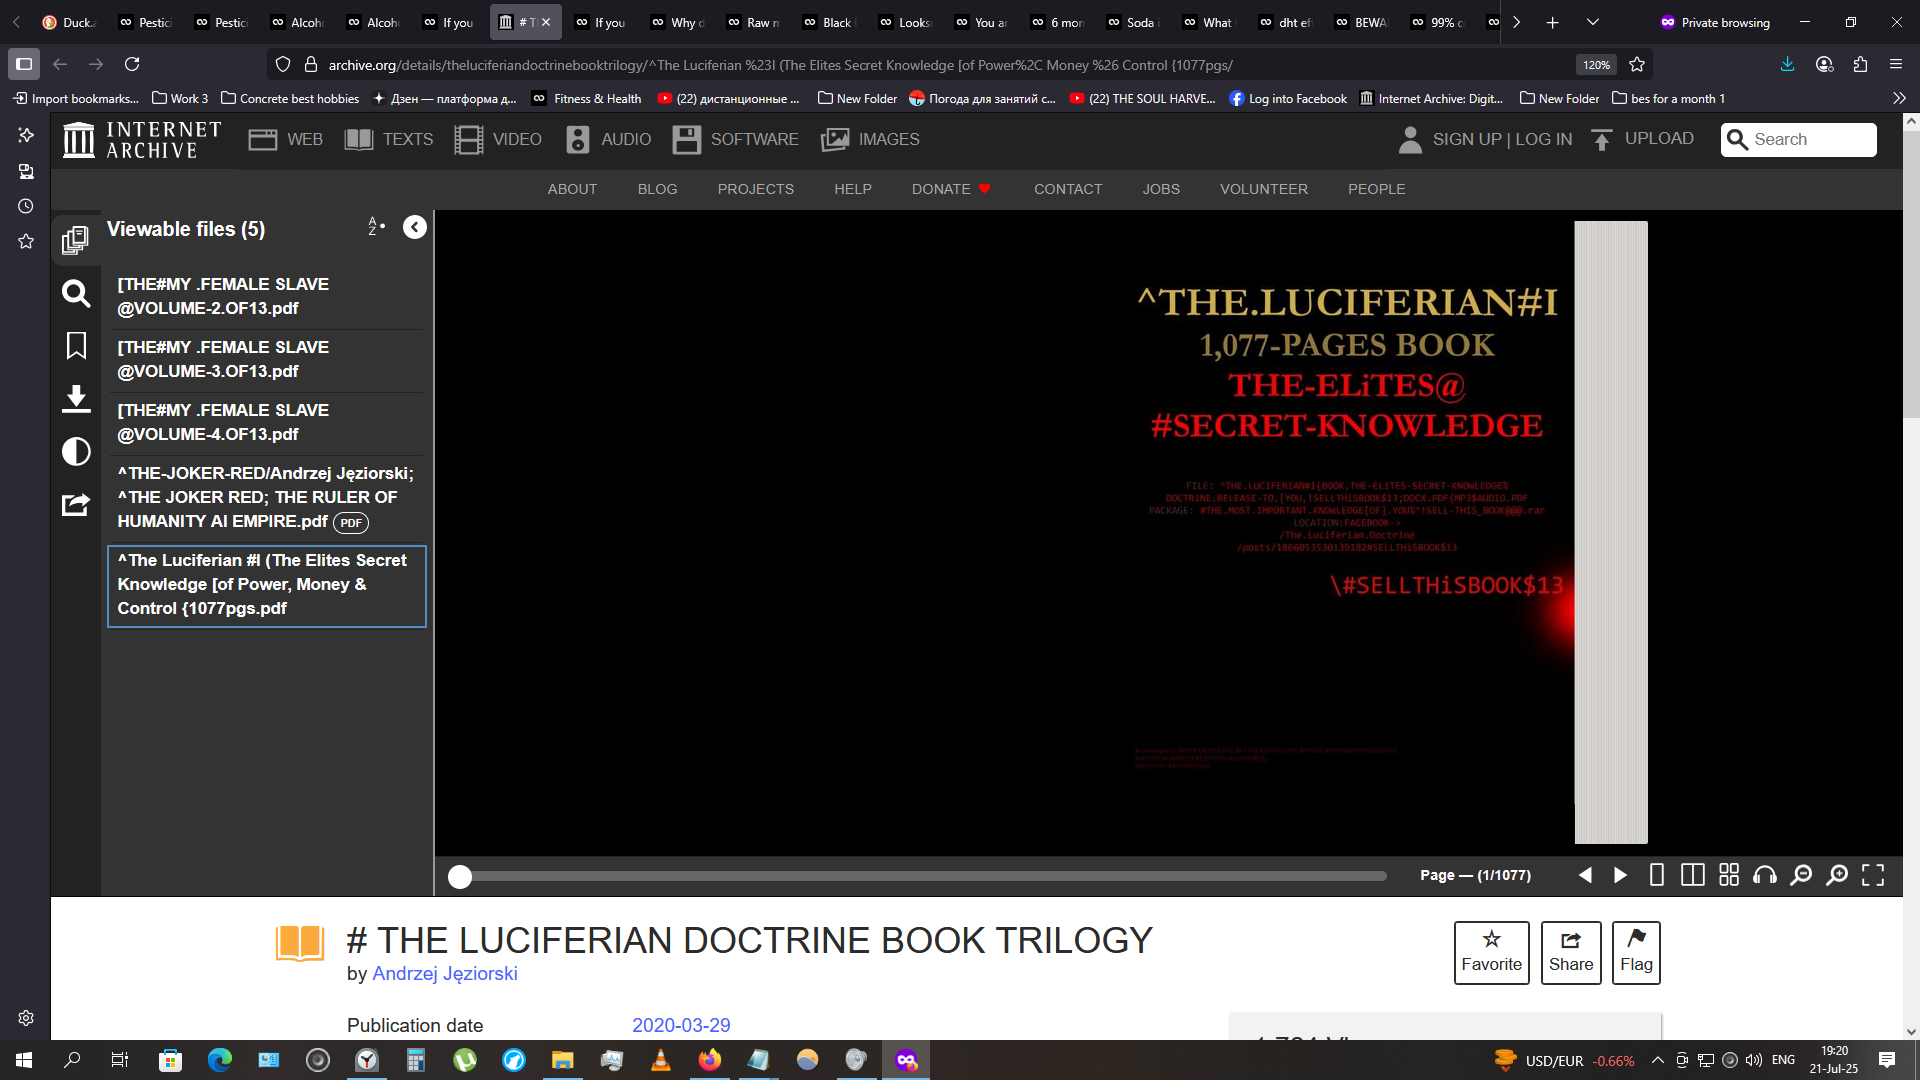Open the downloads icon in reader sidebar
Image resolution: width=1920 pixels, height=1080 pixels.
click(x=76, y=399)
